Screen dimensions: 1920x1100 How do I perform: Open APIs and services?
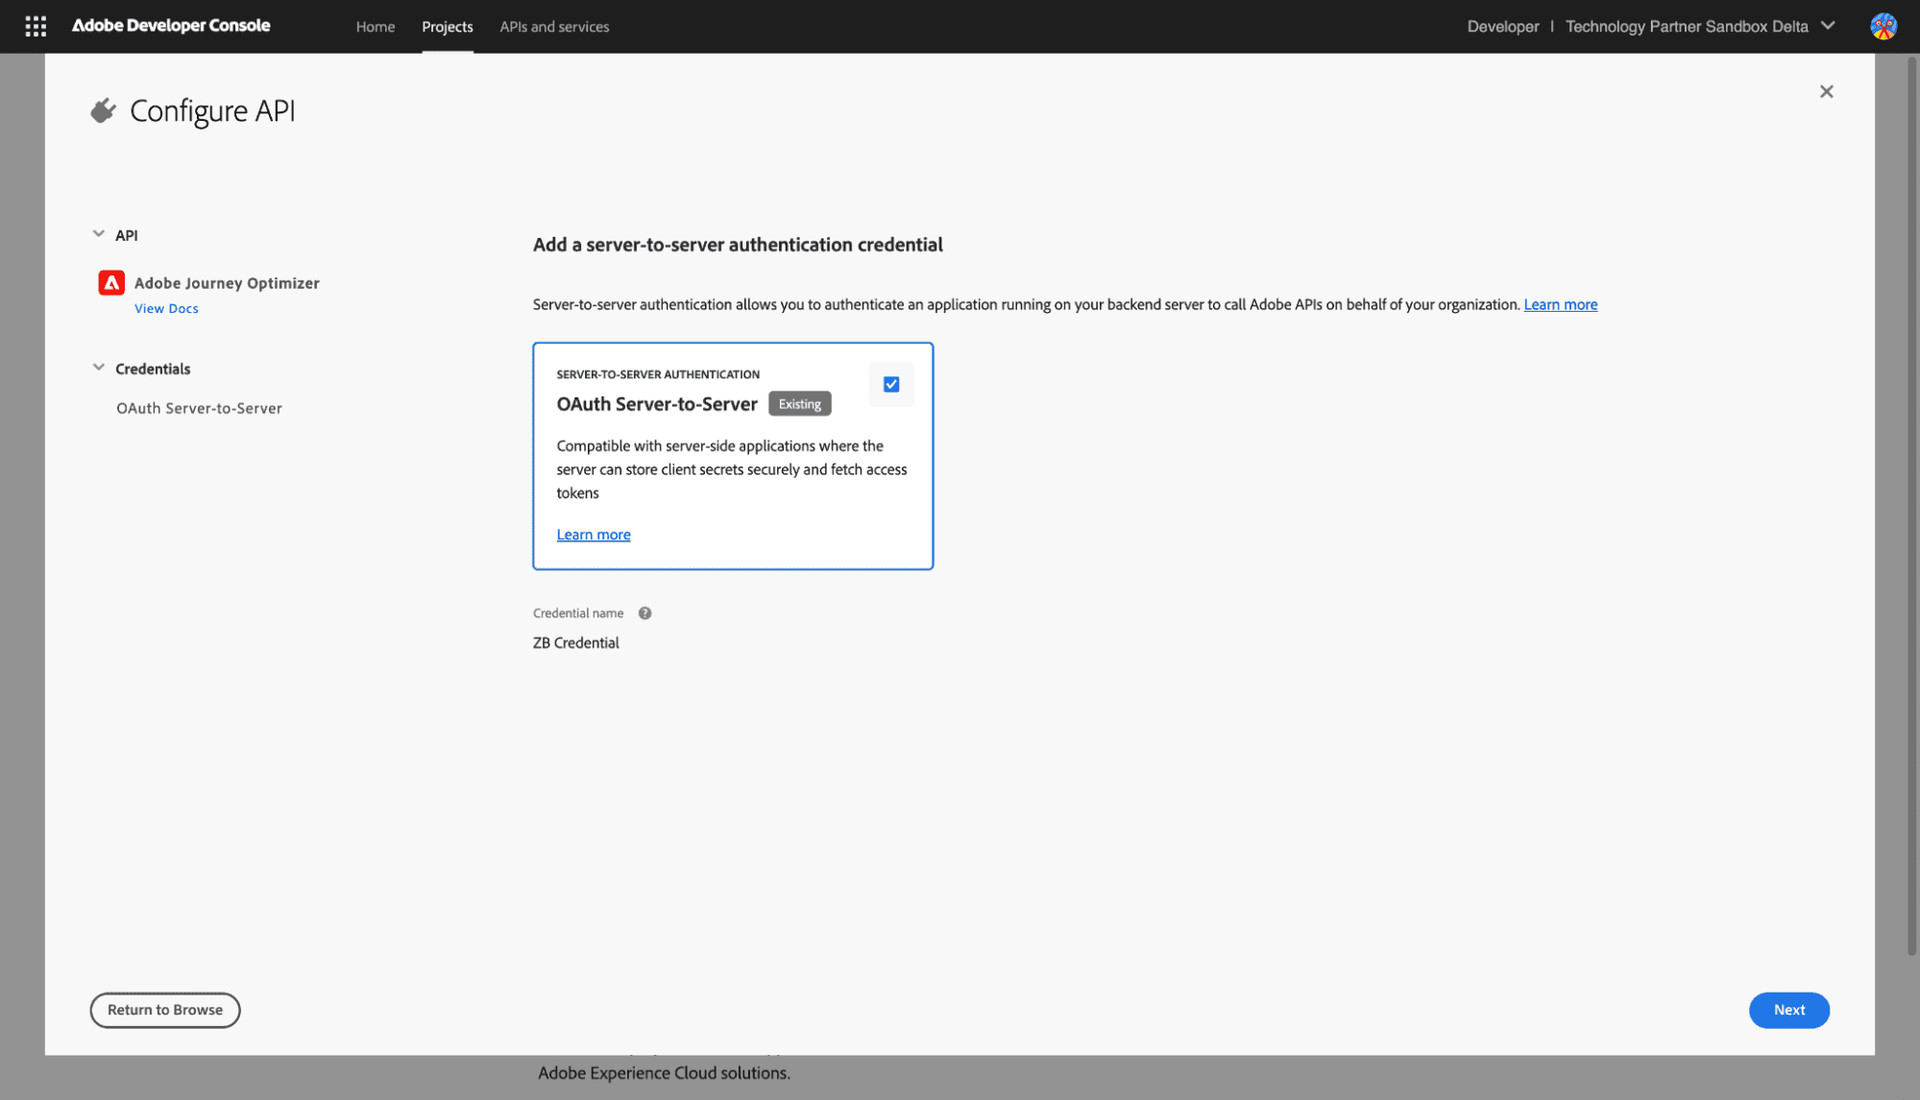(554, 27)
